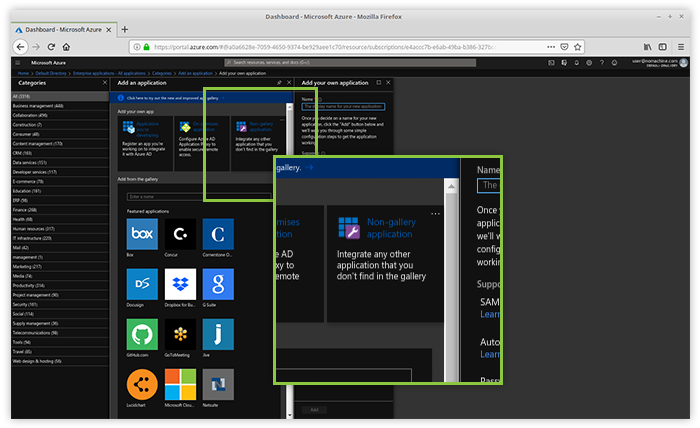Select the G Suite application tile
This screenshot has width=700, height=428.
tap(218, 284)
